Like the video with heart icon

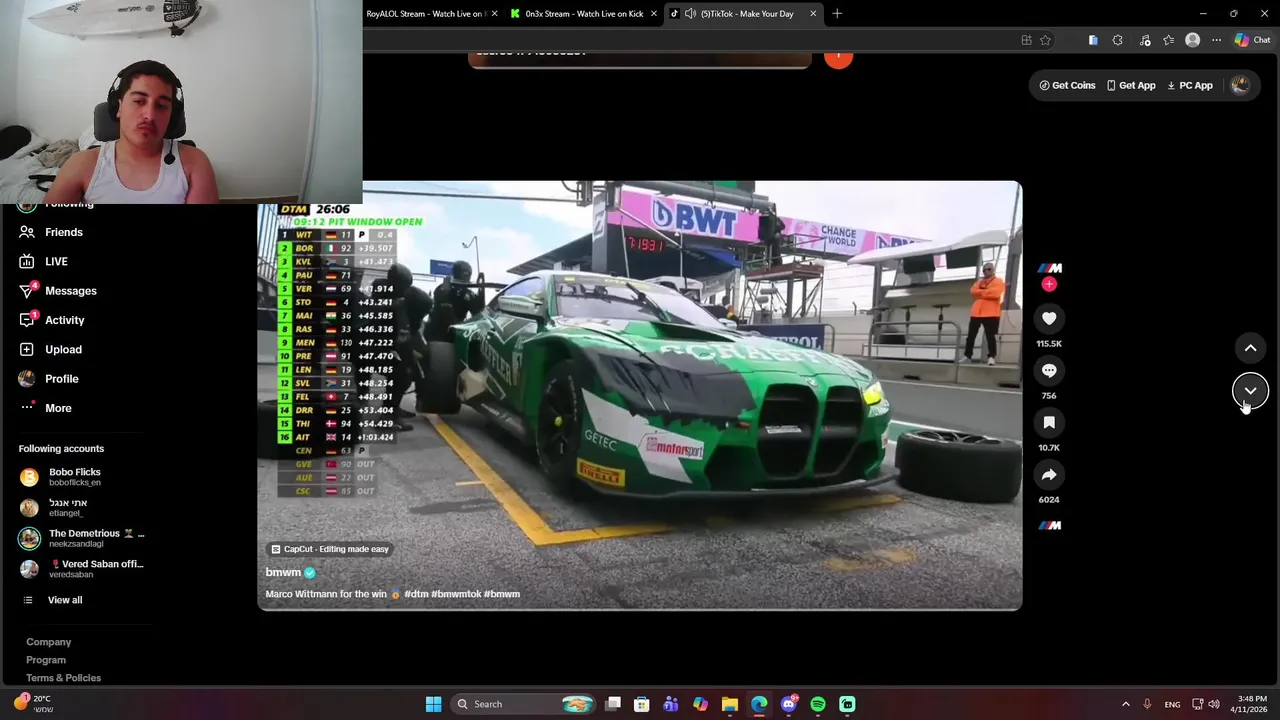[x=1049, y=319]
